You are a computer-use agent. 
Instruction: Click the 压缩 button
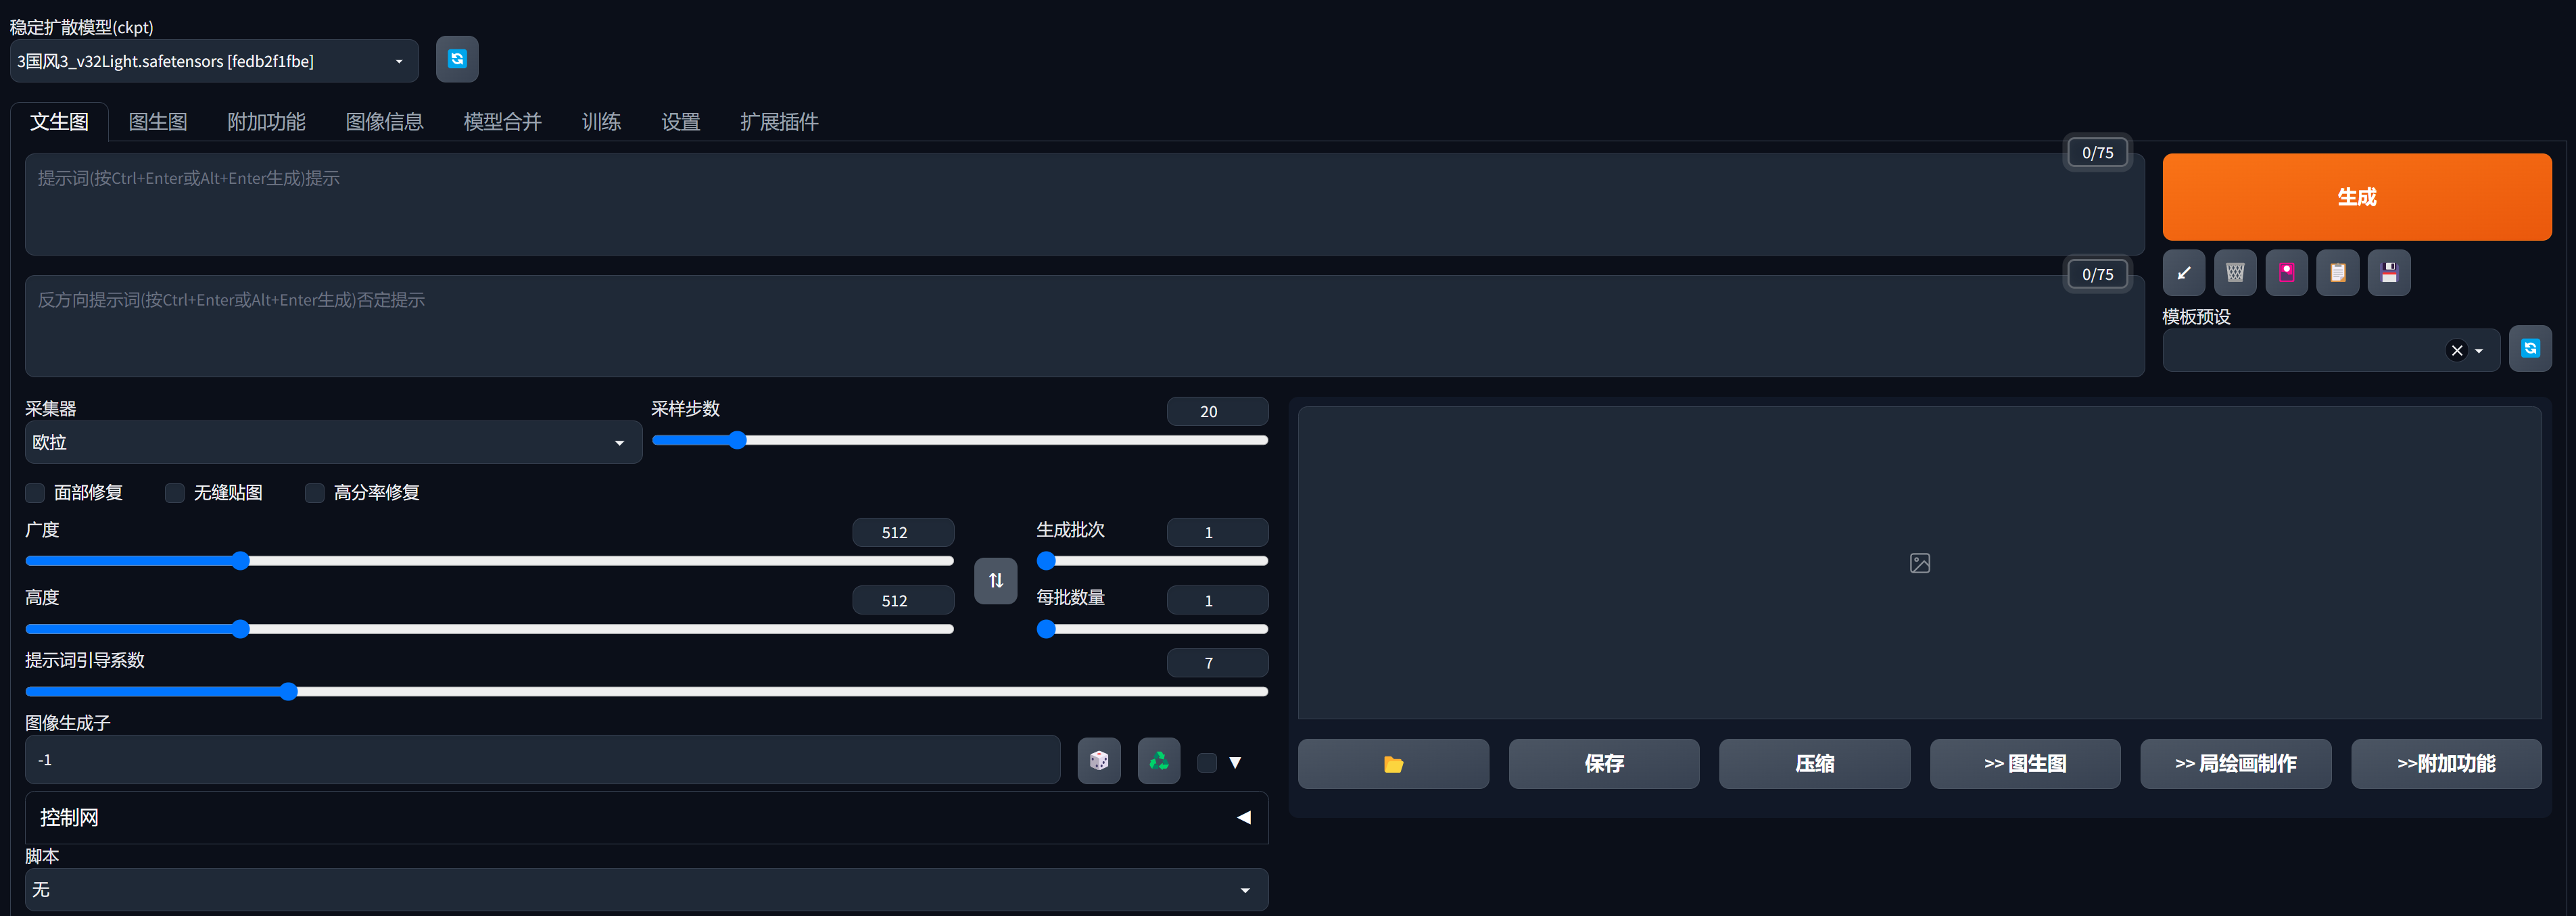[x=1814, y=764]
